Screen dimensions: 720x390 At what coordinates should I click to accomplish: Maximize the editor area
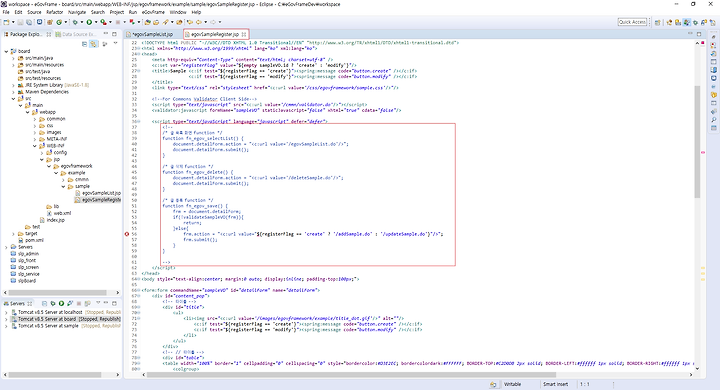click(x=699, y=34)
